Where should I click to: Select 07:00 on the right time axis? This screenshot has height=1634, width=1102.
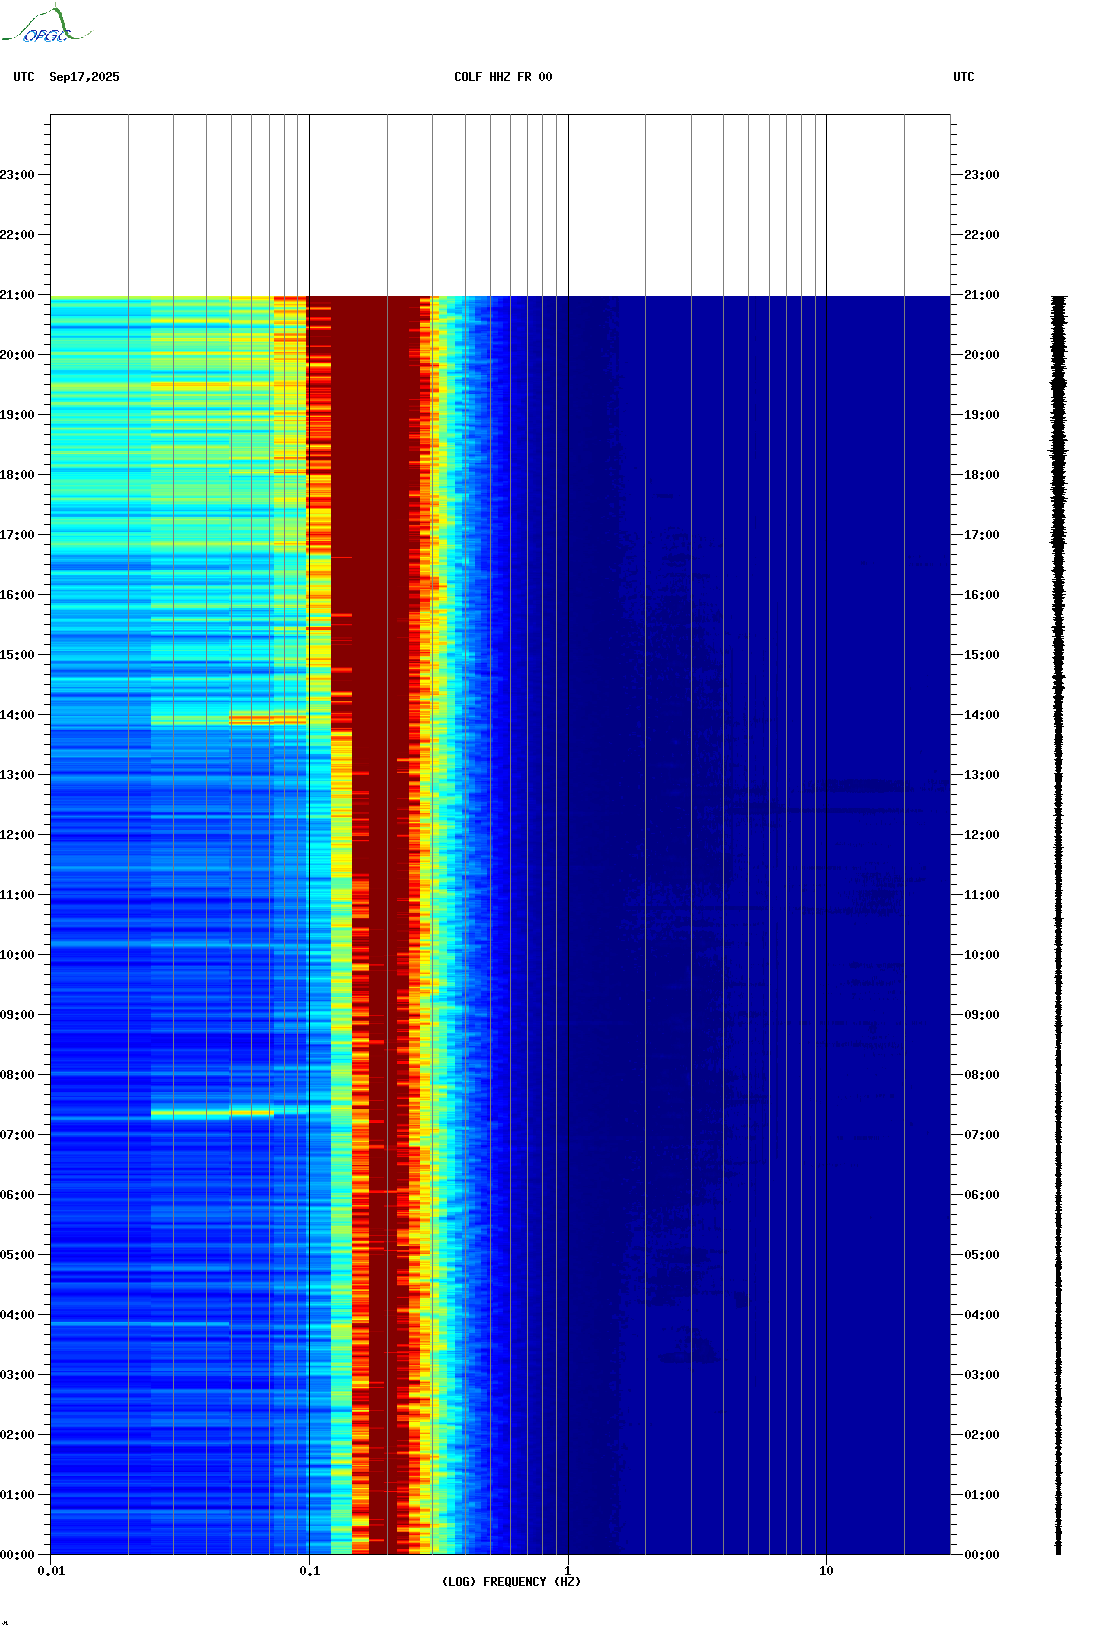click(982, 1135)
